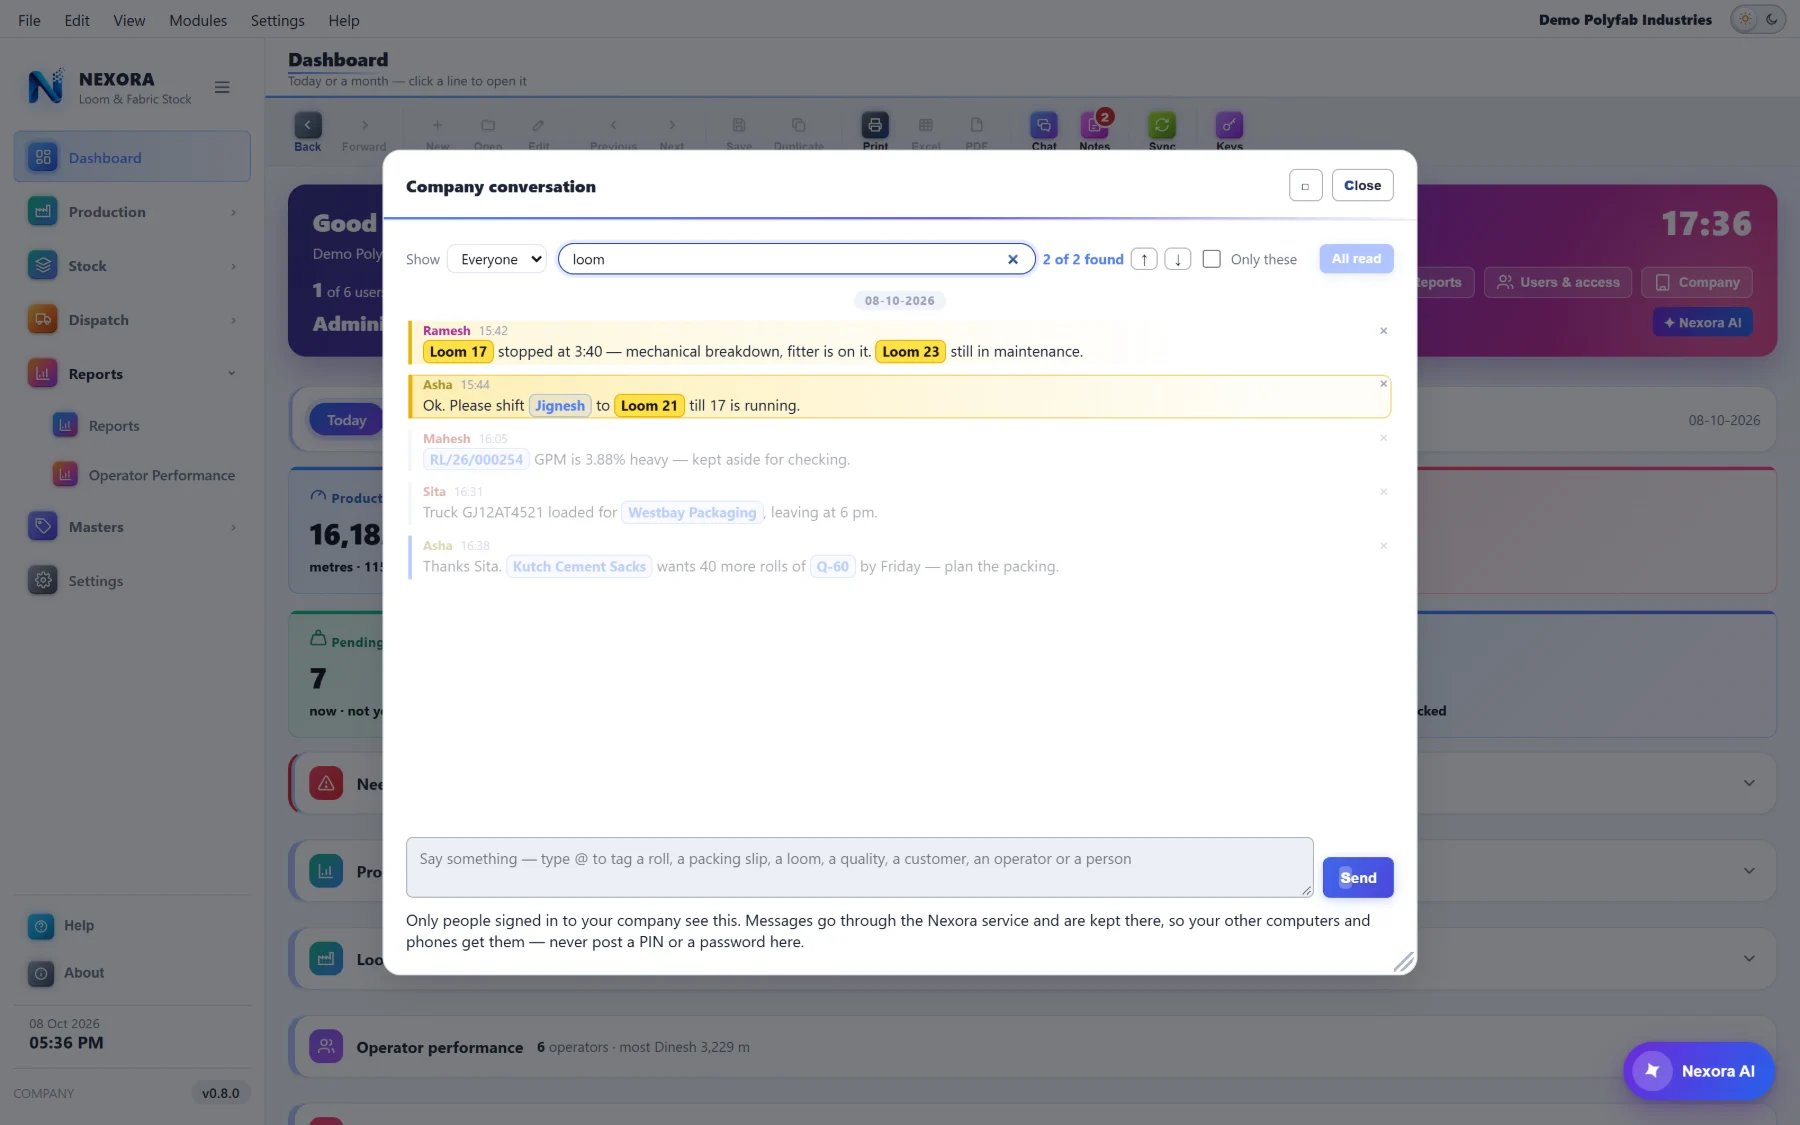1800x1125 pixels.
Task: Click the message compose box
Action: (859, 867)
